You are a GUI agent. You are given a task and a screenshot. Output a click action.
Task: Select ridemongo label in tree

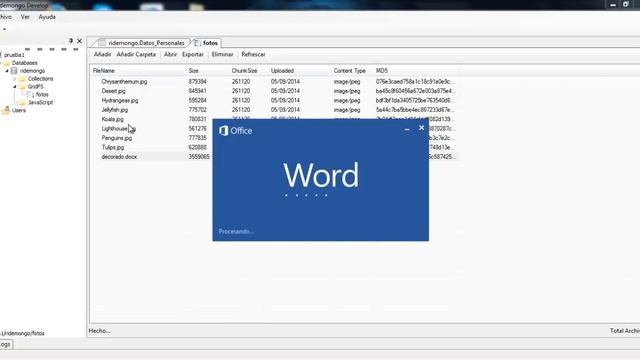(x=32, y=71)
